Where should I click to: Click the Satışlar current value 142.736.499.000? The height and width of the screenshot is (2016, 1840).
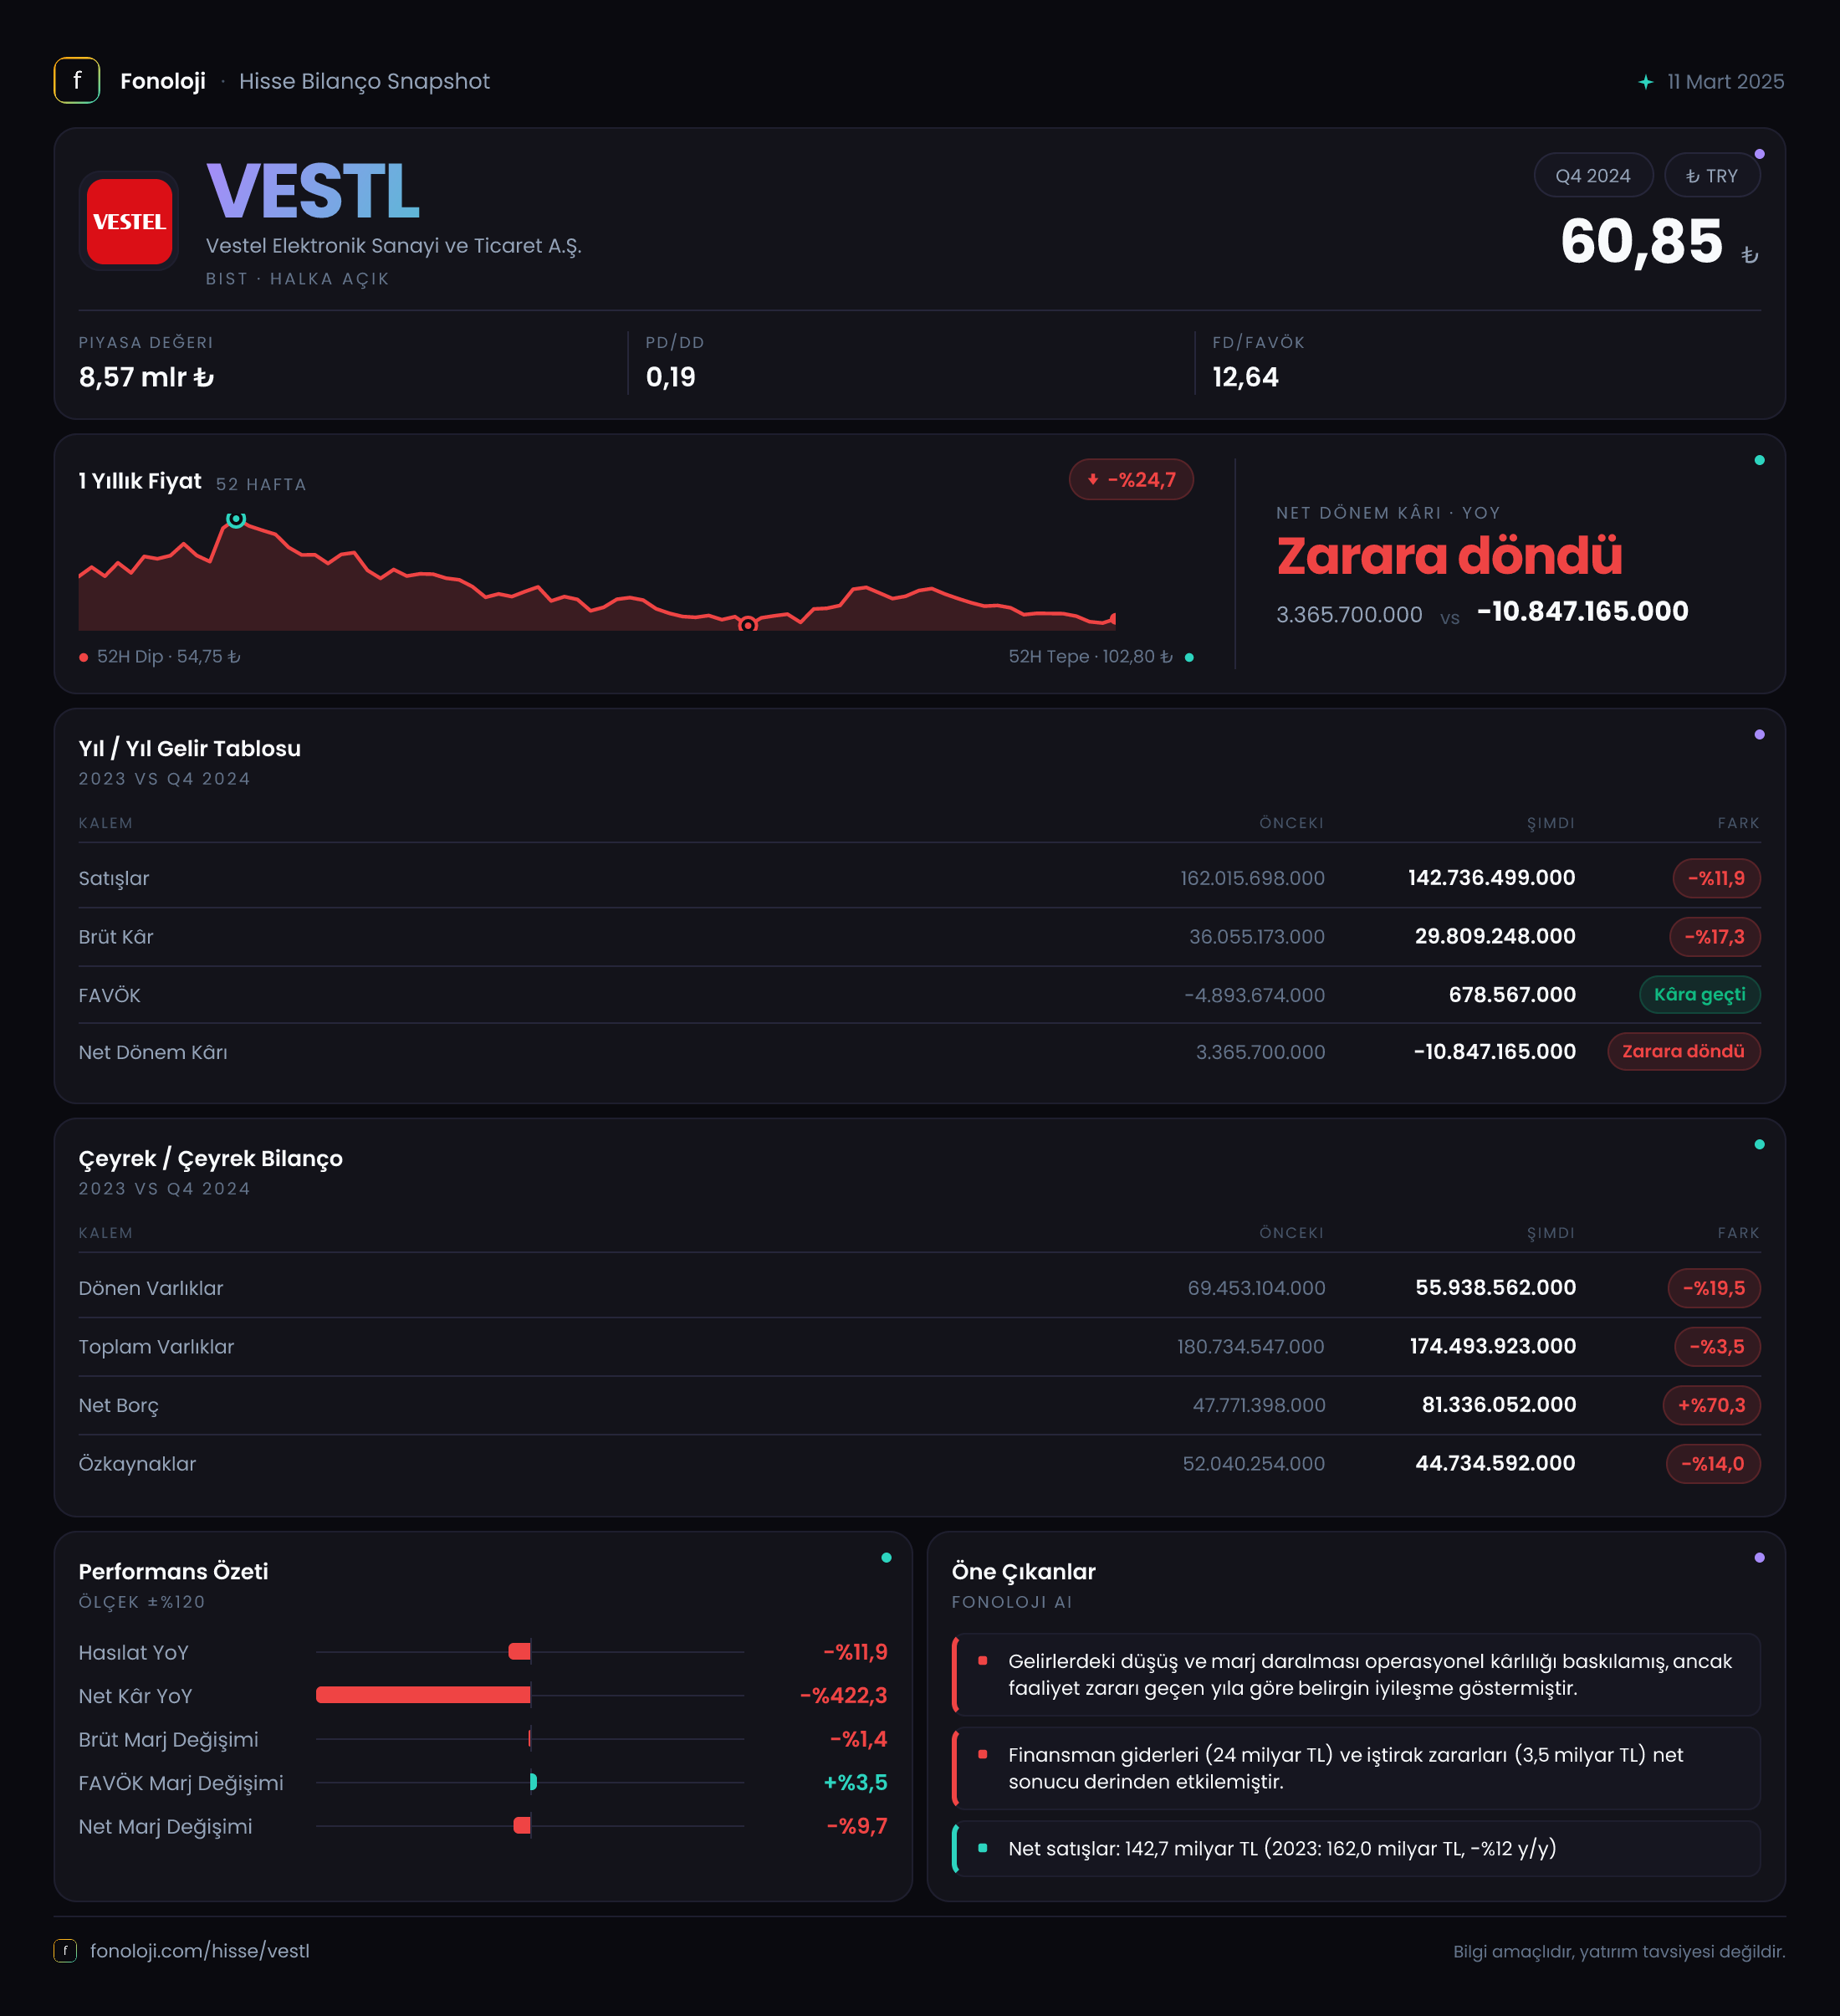[1491, 878]
